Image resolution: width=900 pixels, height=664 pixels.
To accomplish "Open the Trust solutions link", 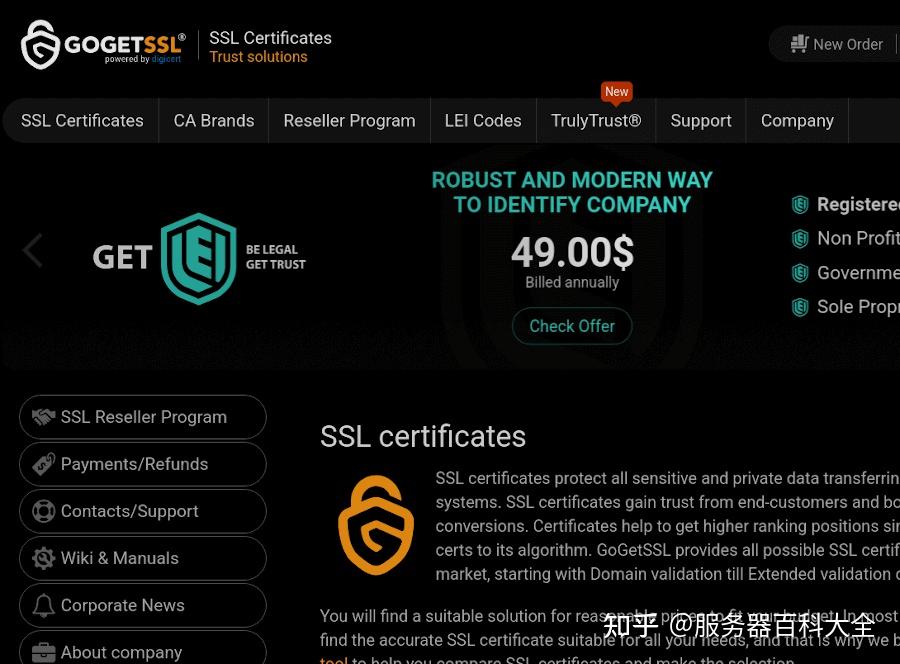I will [258, 57].
